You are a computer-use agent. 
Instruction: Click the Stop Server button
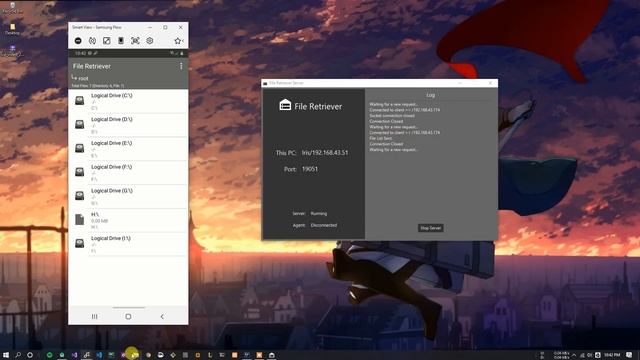tap(431, 228)
